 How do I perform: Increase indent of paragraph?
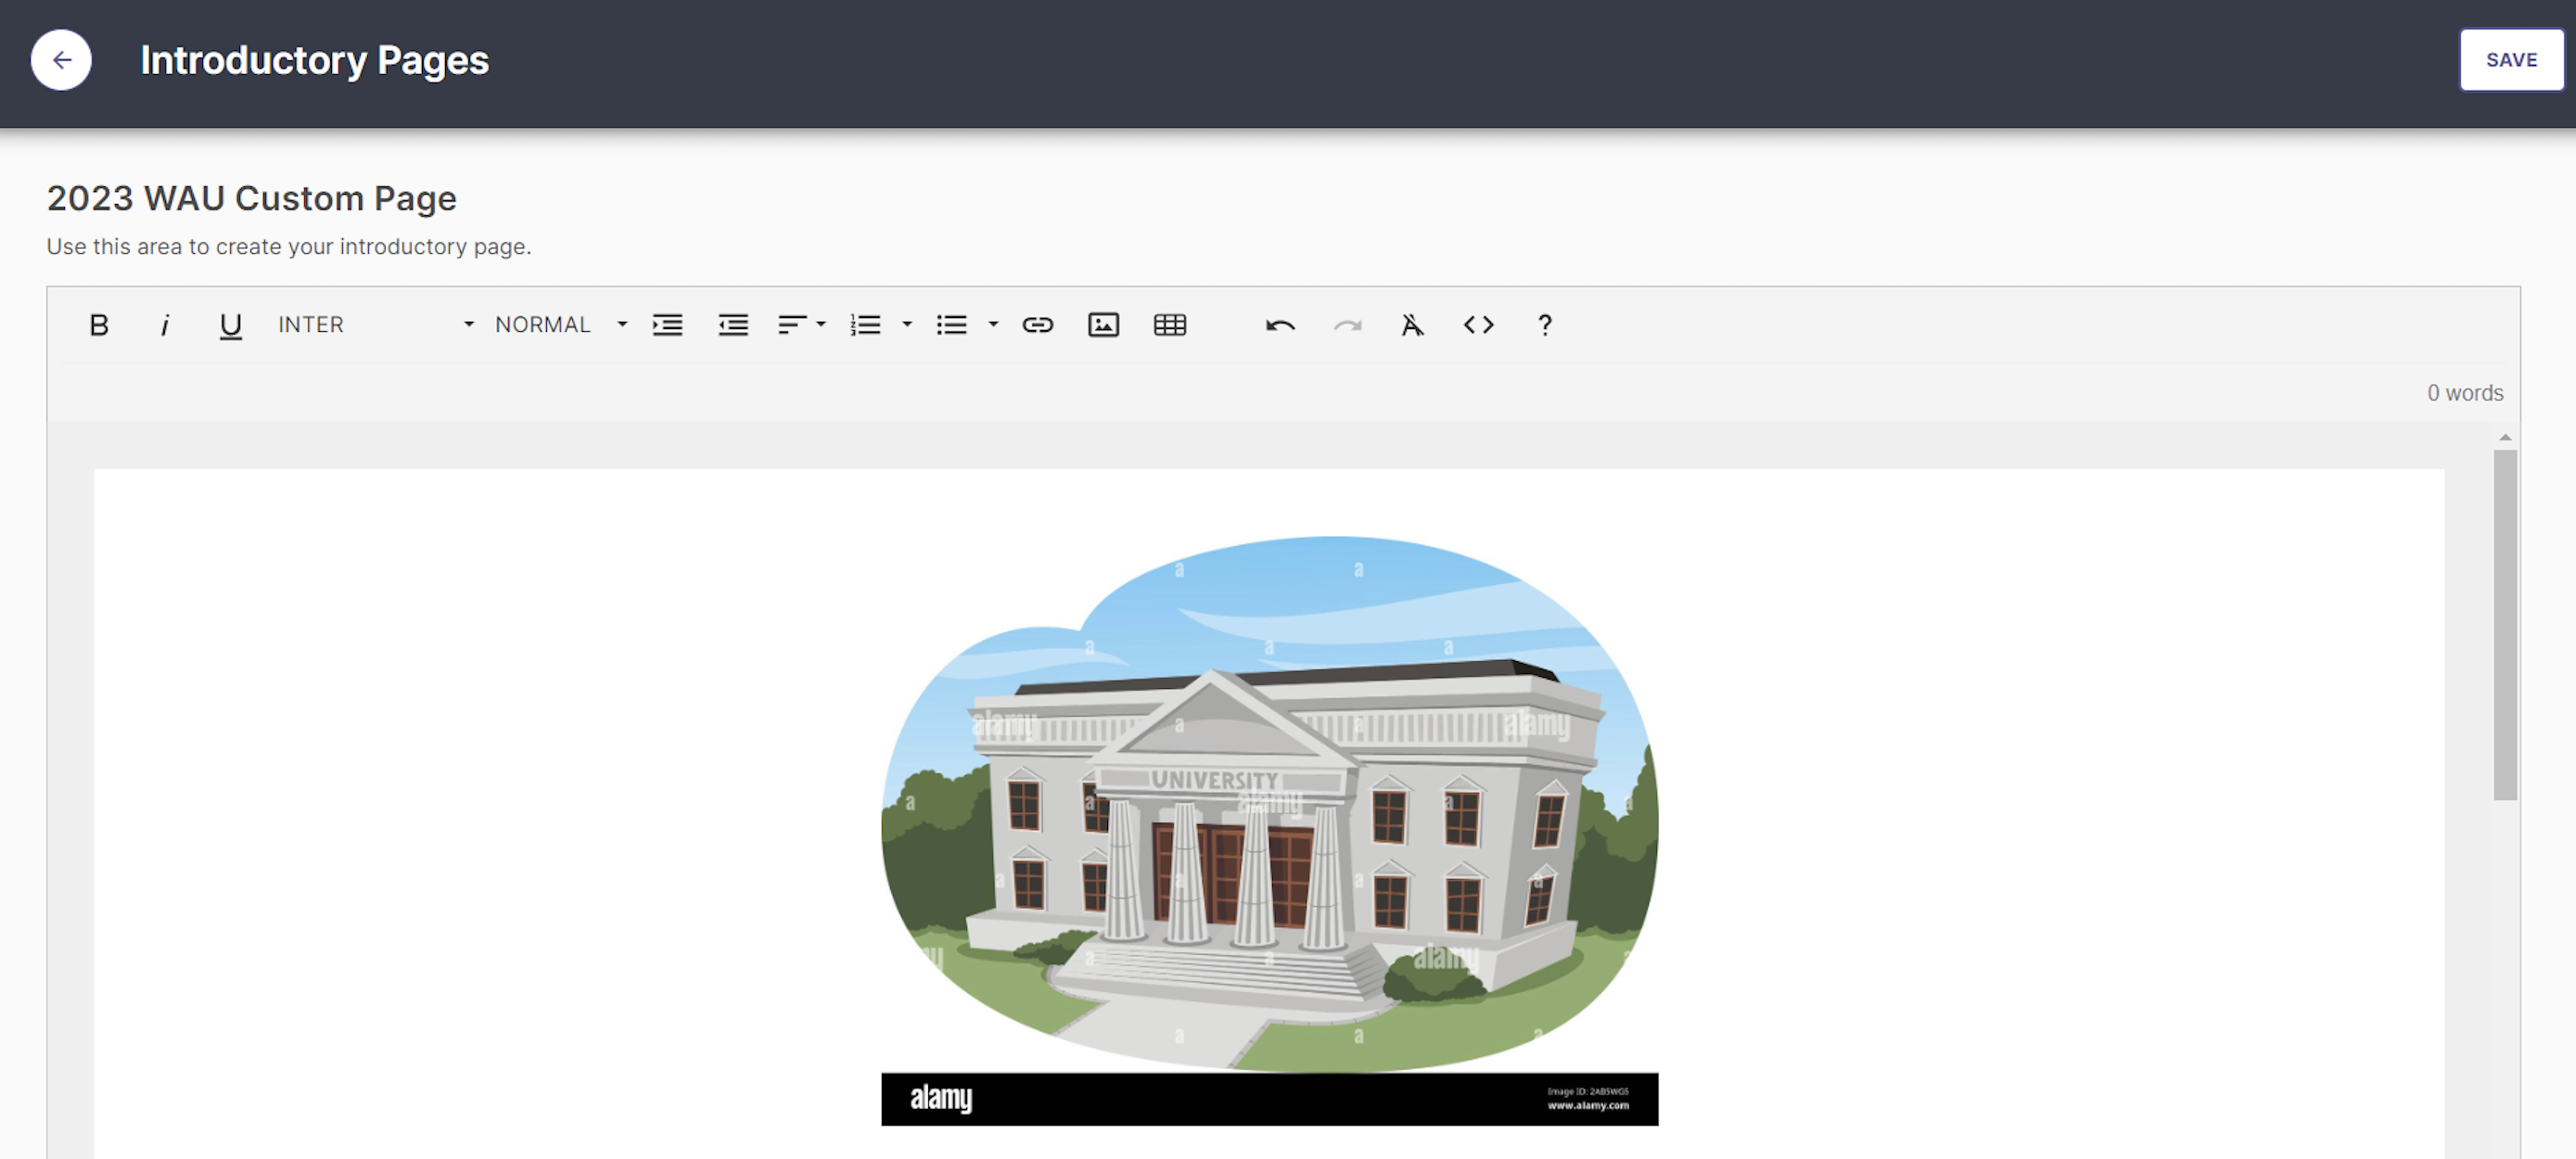click(667, 325)
